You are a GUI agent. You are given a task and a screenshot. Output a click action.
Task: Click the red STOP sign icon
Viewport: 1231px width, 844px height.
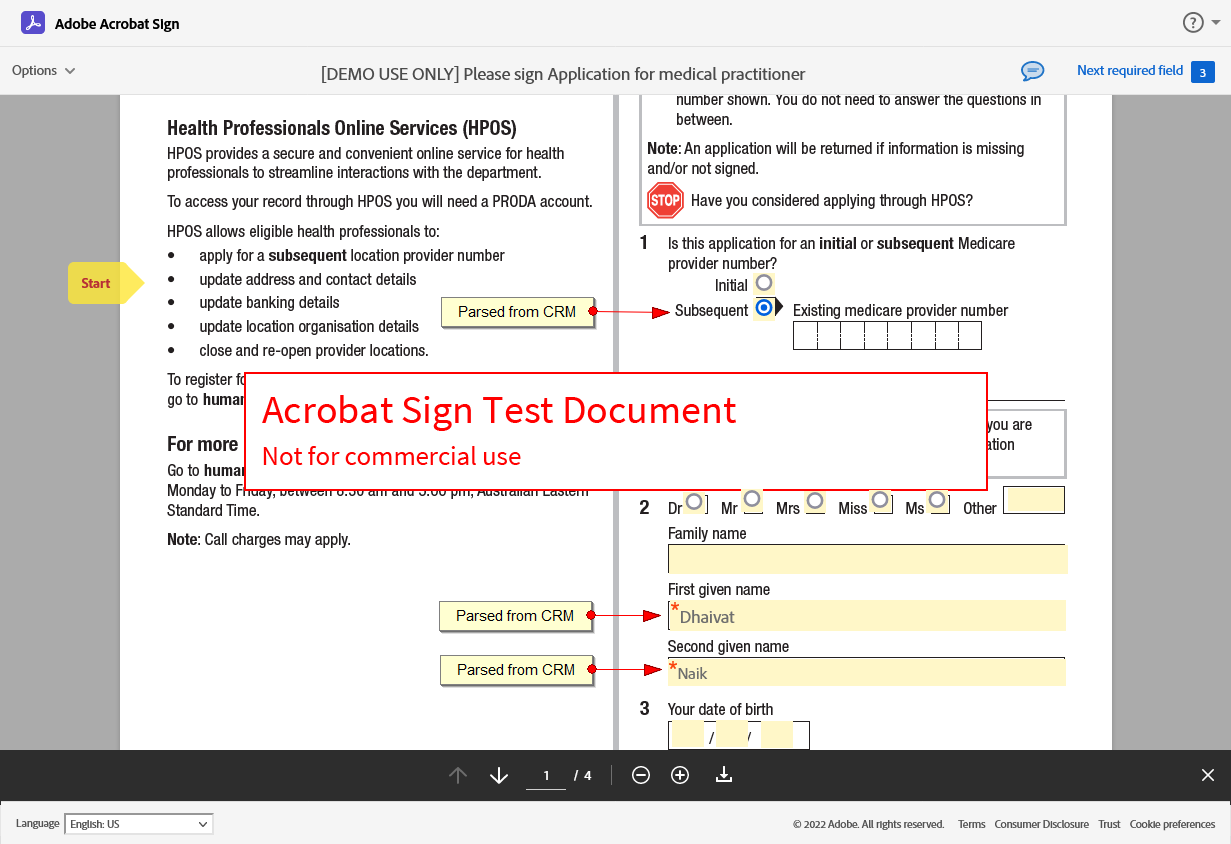[665, 200]
